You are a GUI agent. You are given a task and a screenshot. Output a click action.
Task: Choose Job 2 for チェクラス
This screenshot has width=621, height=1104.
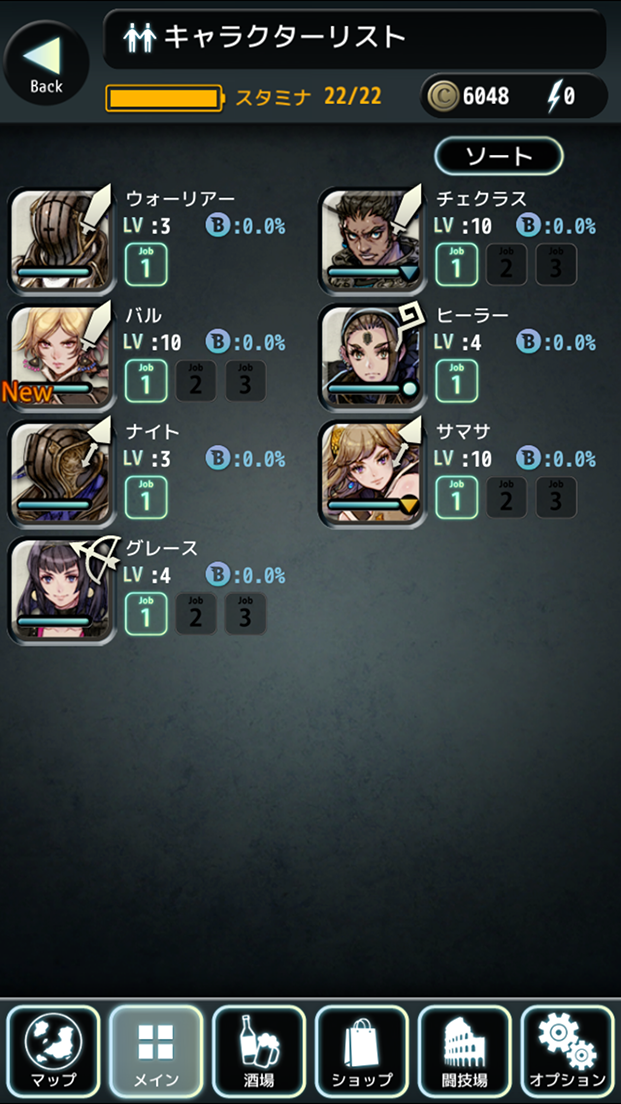tap(506, 264)
